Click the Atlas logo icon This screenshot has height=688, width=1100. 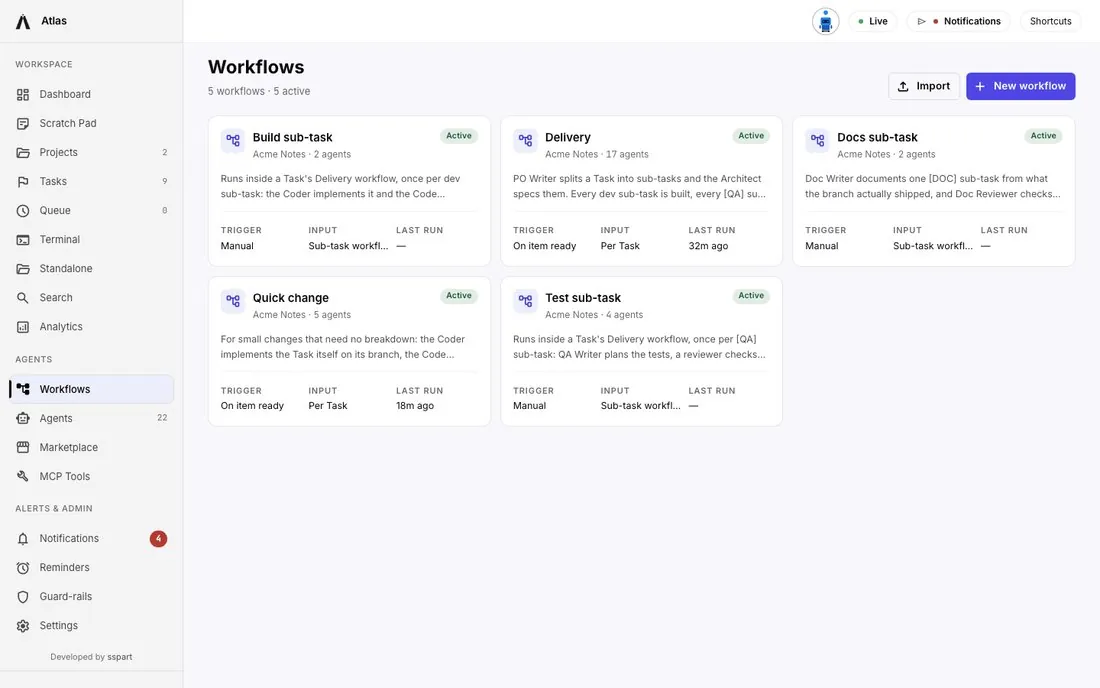point(23,22)
